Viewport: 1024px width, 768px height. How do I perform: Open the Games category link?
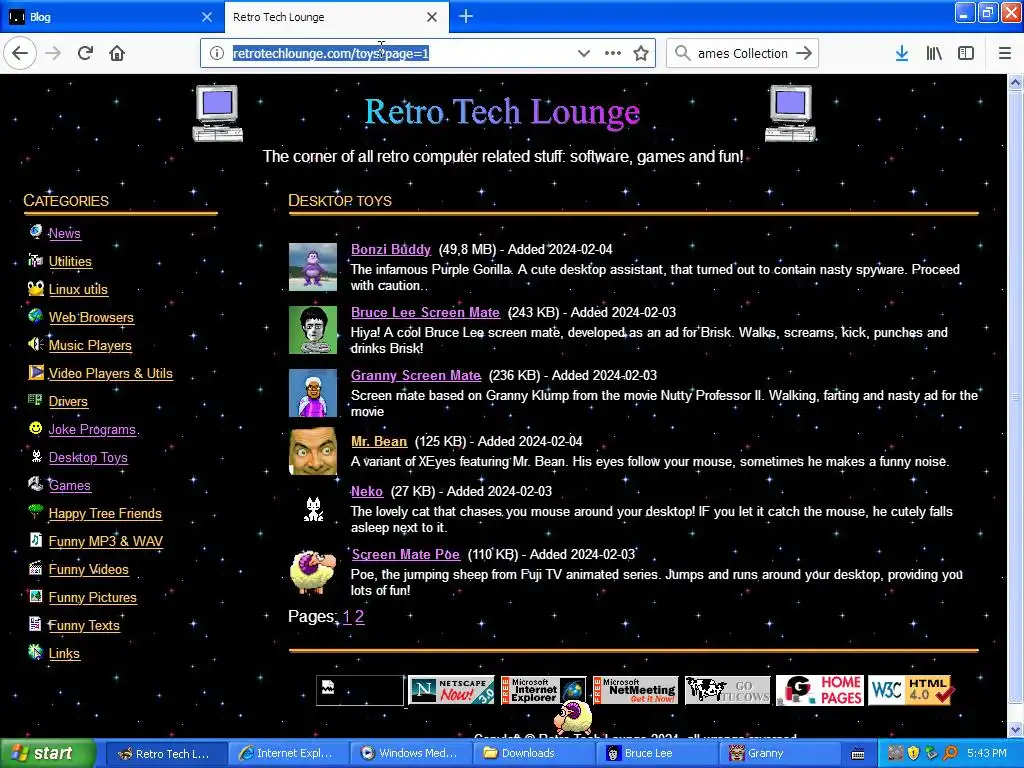70,486
